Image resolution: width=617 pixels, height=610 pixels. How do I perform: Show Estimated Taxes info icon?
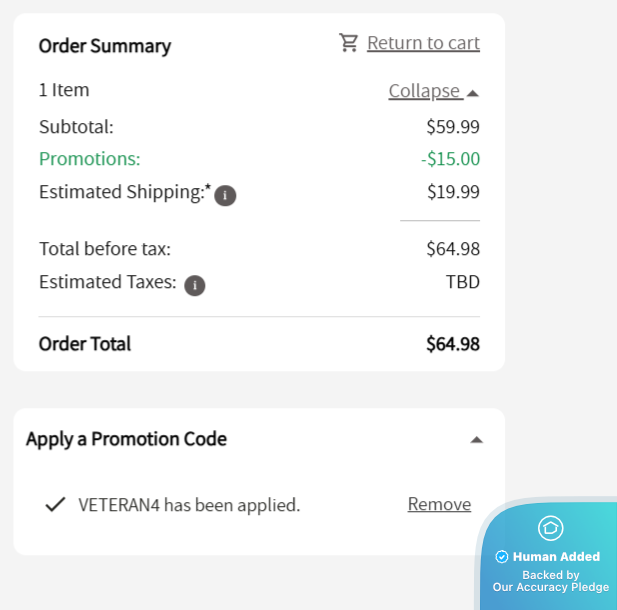click(x=195, y=285)
